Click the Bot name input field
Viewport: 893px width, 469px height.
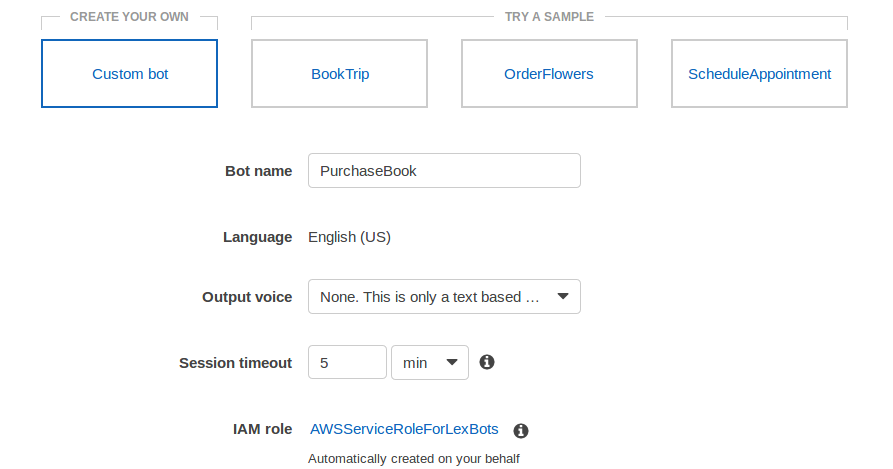pos(444,171)
